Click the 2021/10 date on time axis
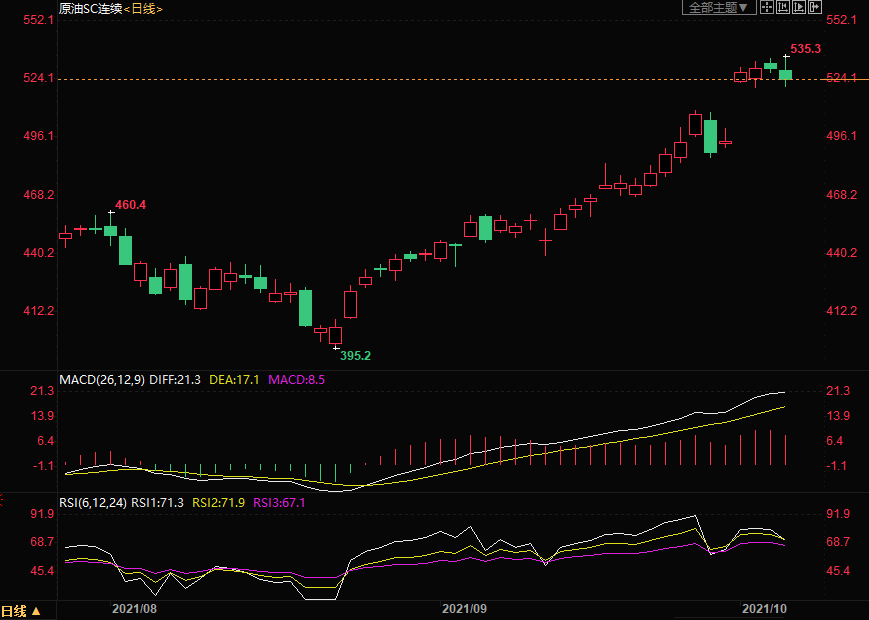 [x=765, y=608]
